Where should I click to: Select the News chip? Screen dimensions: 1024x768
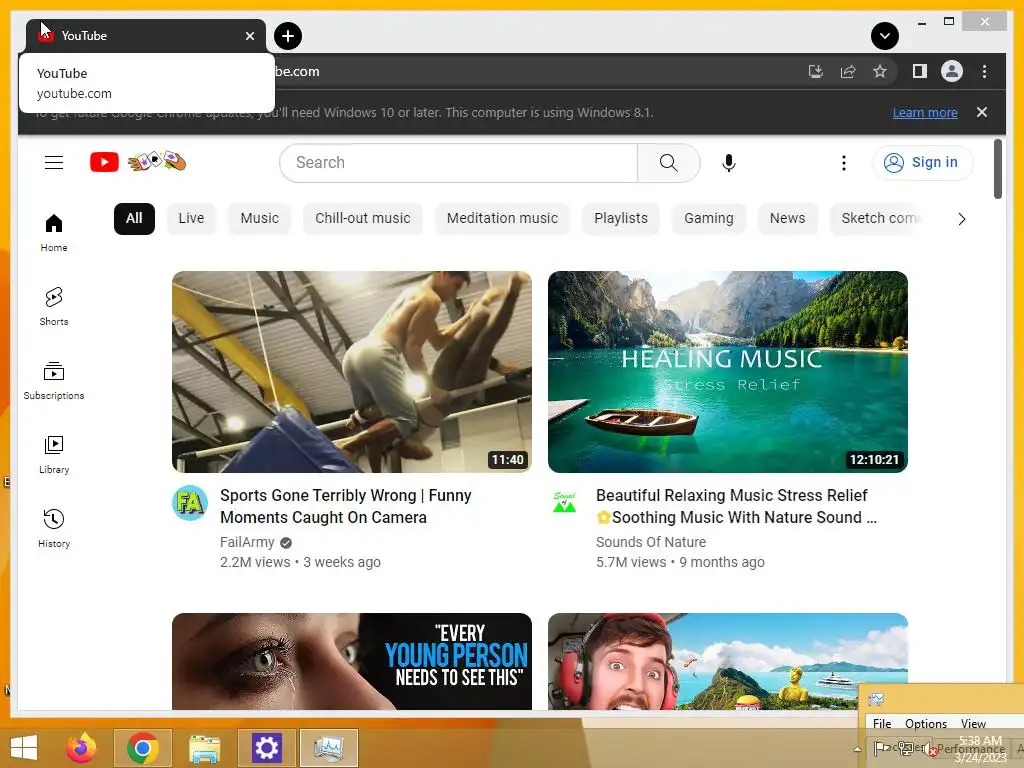click(788, 218)
